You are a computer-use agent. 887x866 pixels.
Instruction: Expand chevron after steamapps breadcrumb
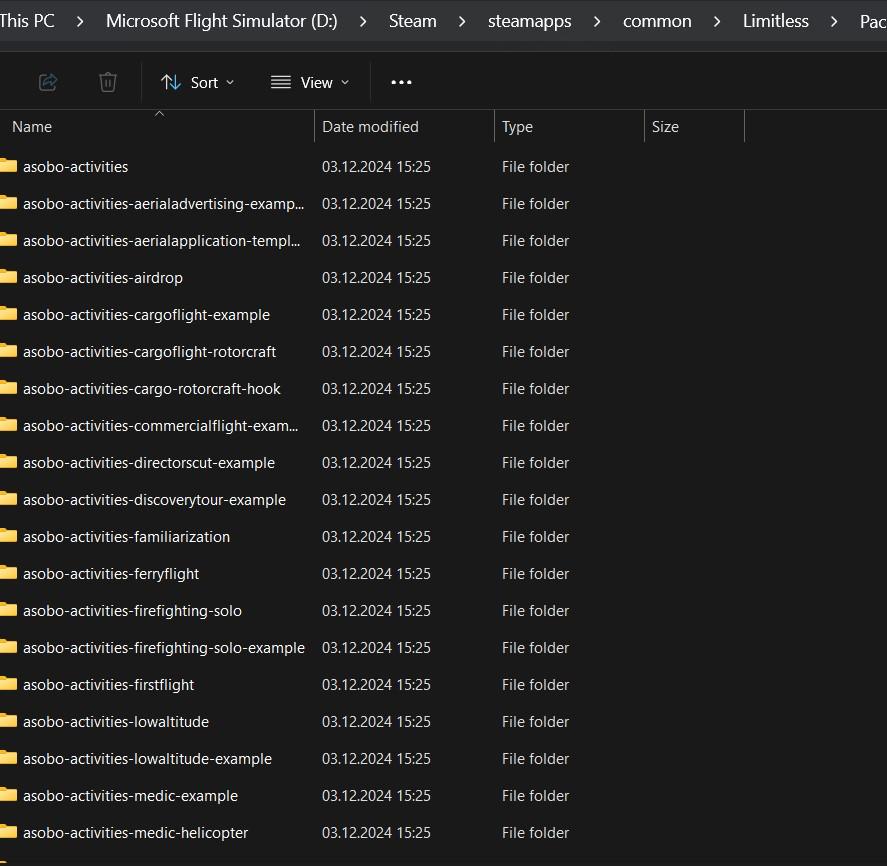pos(597,21)
